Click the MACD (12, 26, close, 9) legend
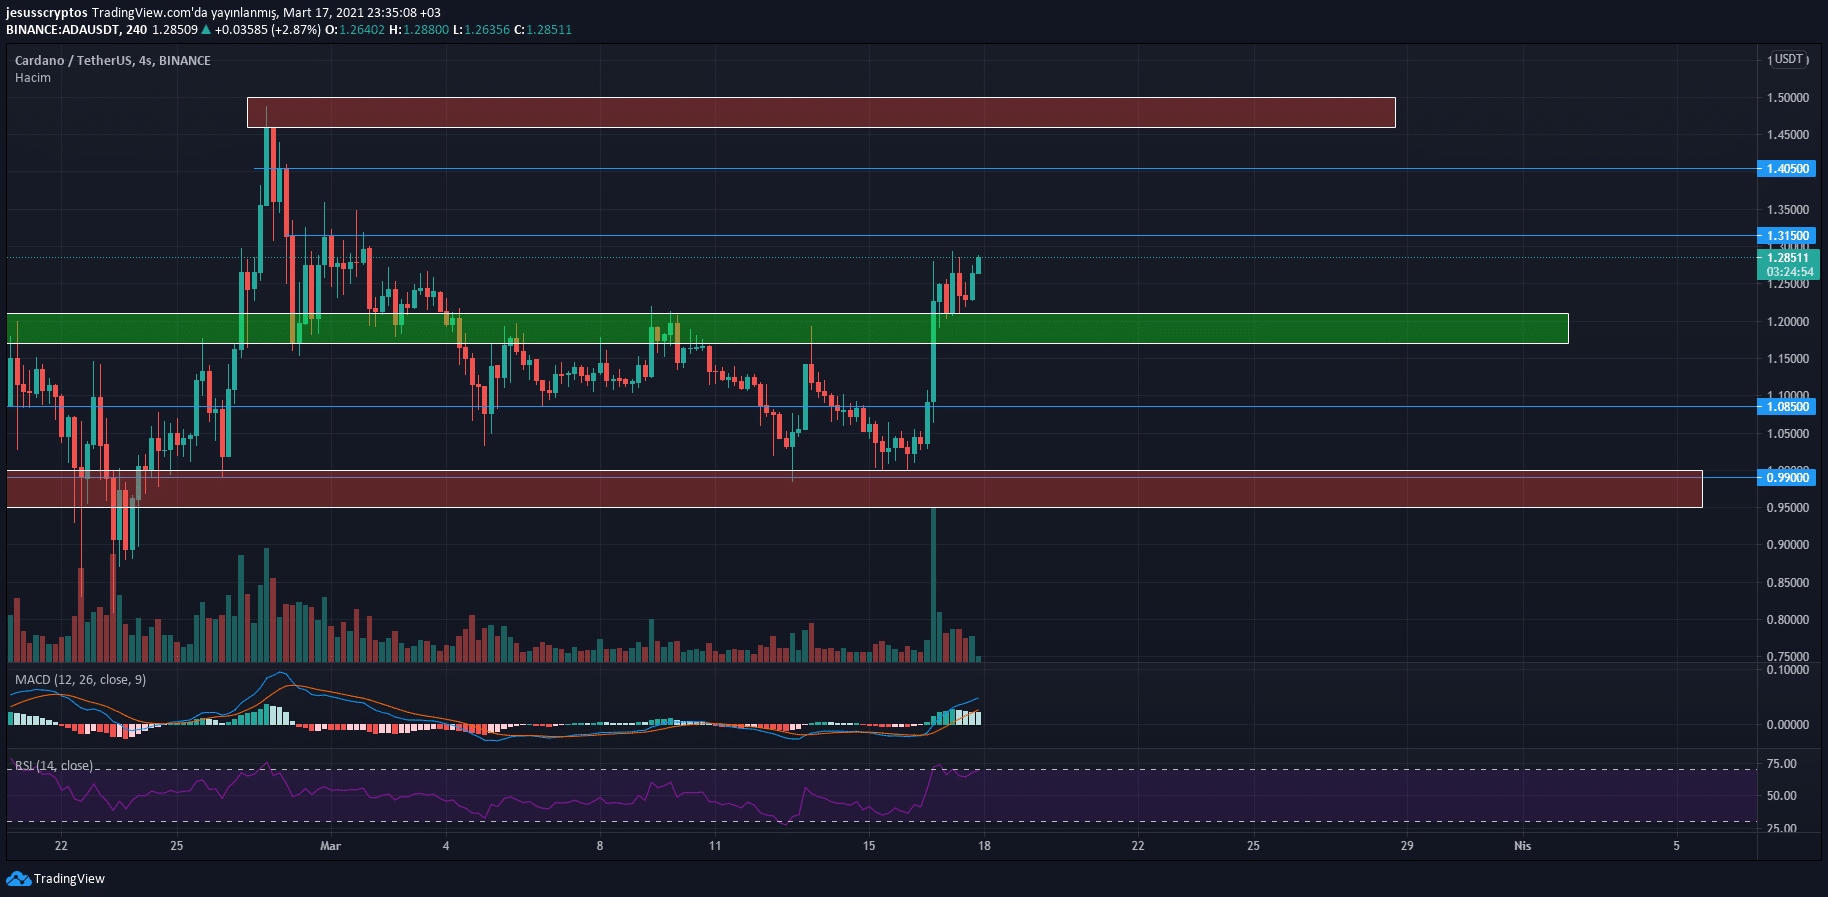This screenshot has width=1828, height=897. click(x=80, y=680)
